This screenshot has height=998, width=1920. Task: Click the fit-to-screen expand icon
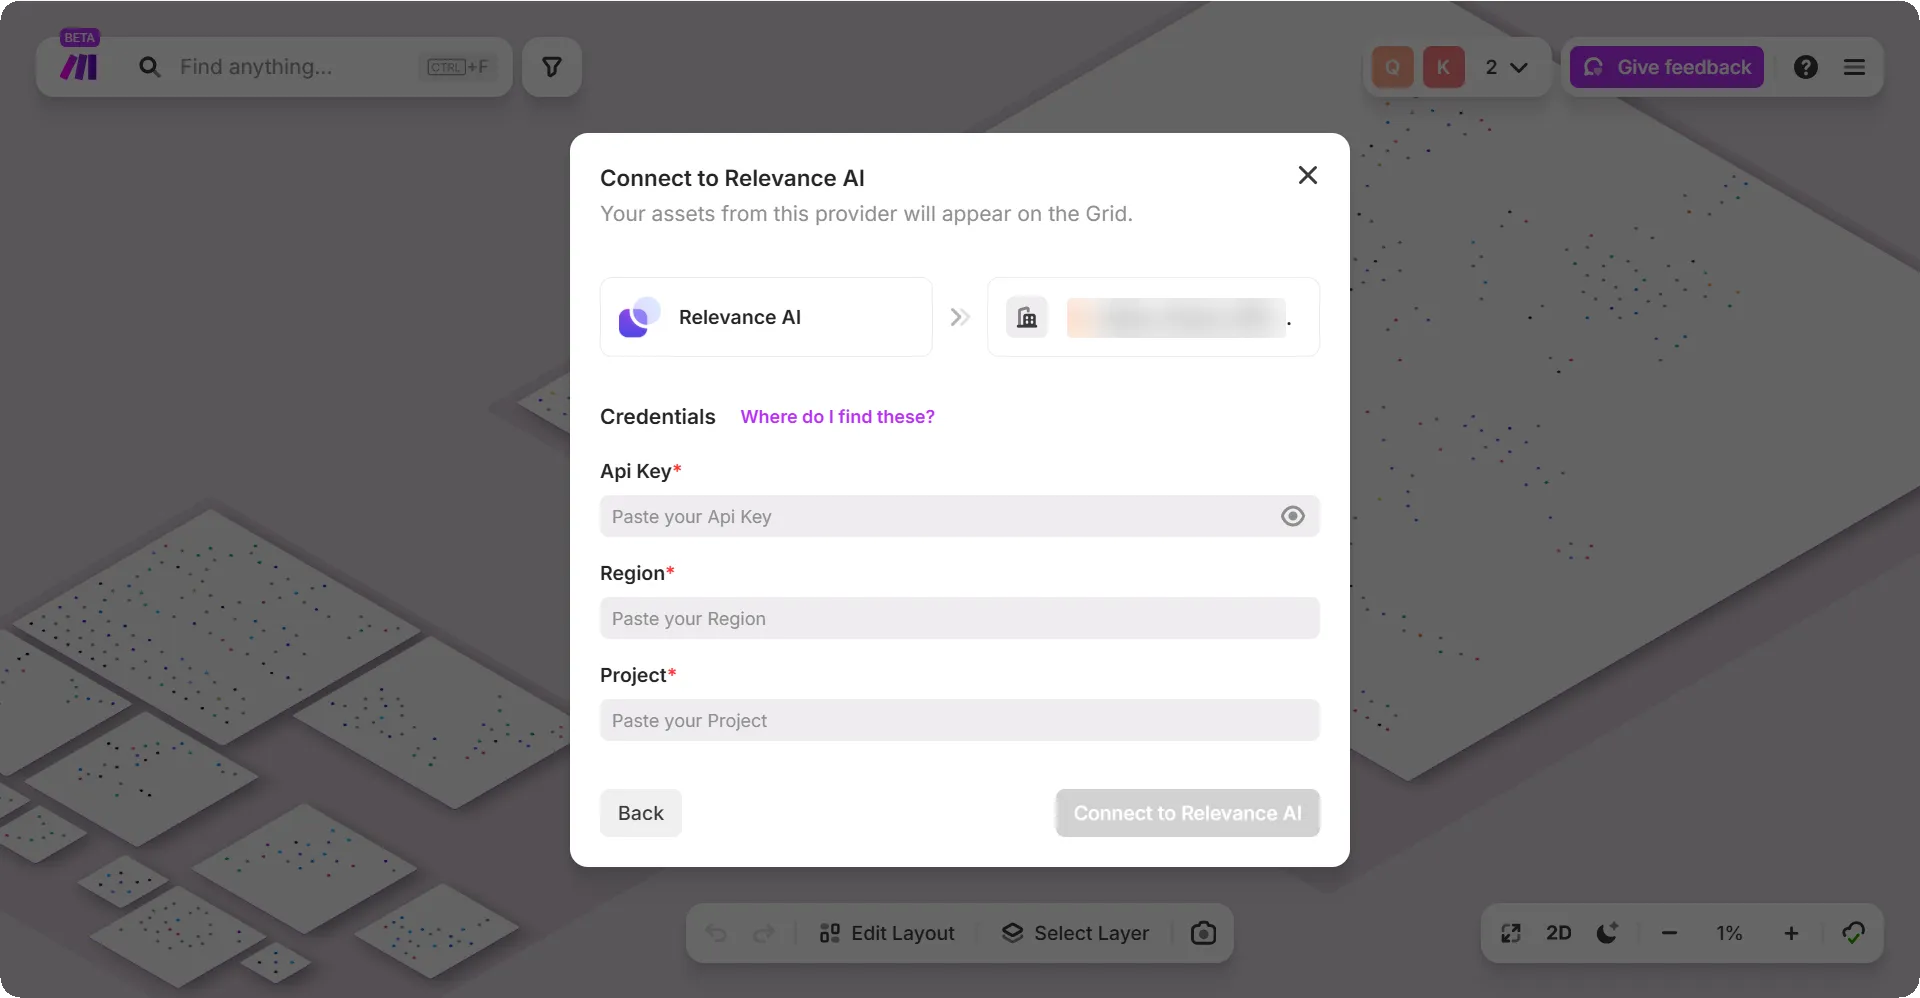(x=1511, y=933)
